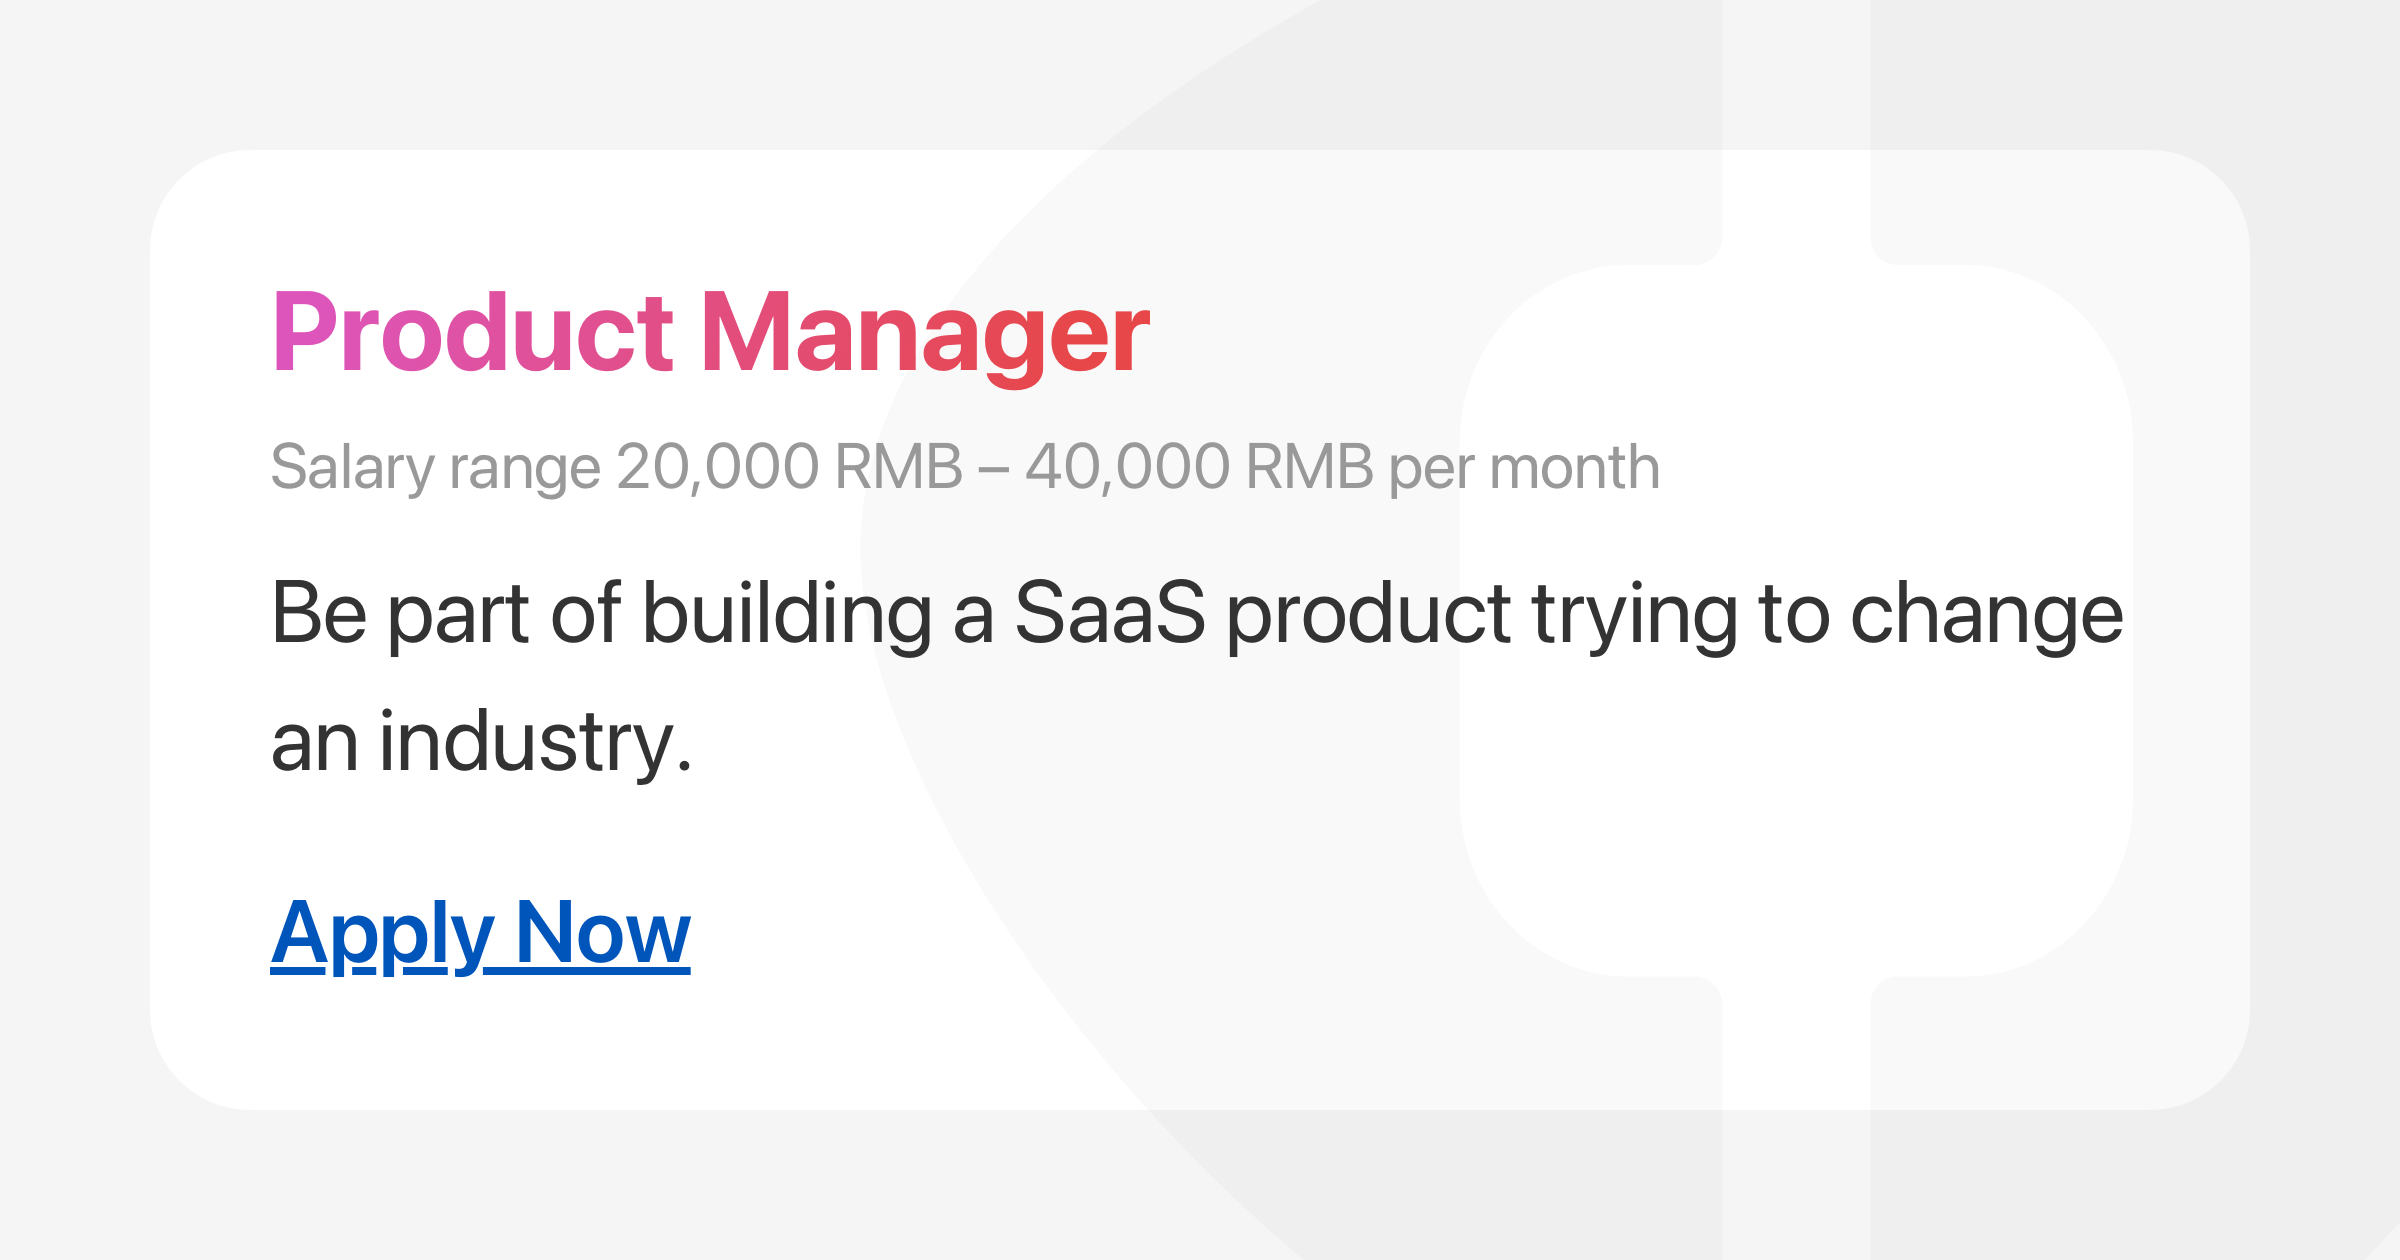
Task: Click the words "Be part" in the description
Action: (399, 613)
